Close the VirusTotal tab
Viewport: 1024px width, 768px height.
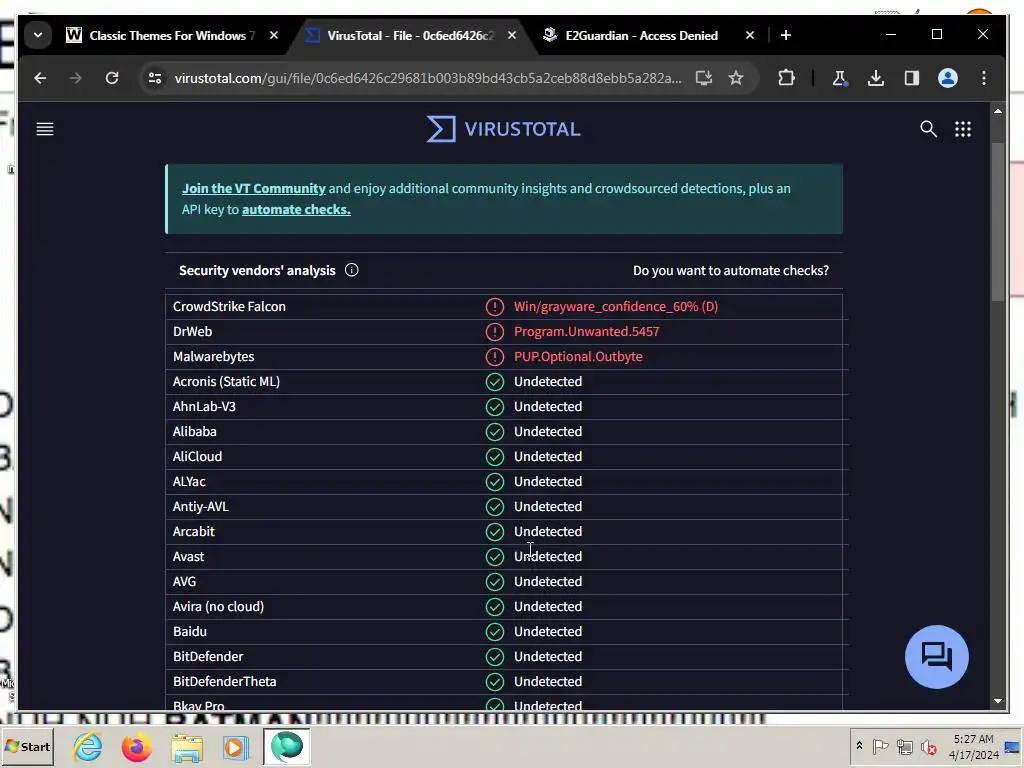tap(512, 35)
